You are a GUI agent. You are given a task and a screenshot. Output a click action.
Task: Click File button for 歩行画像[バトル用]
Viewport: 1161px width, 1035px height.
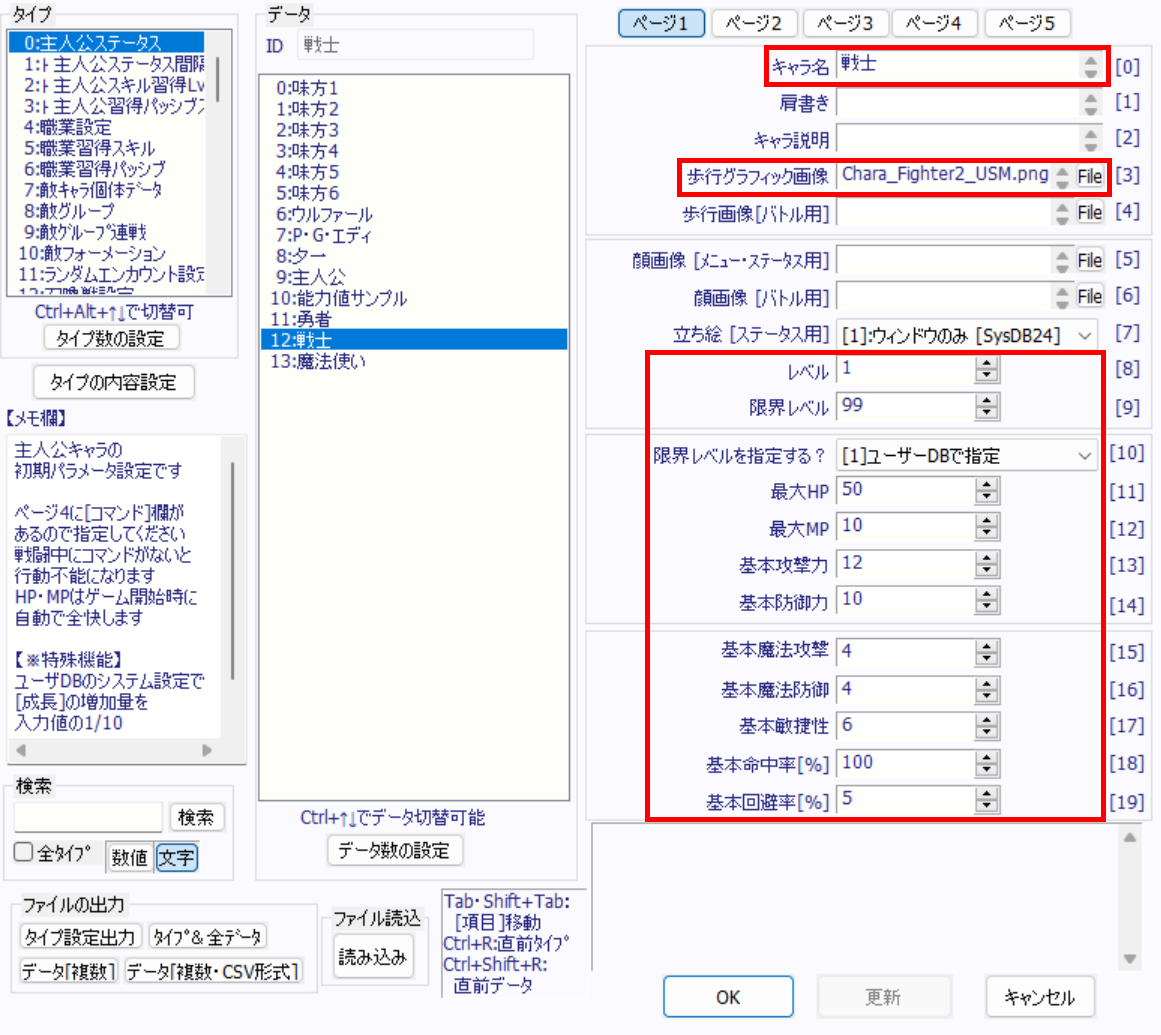point(1089,213)
